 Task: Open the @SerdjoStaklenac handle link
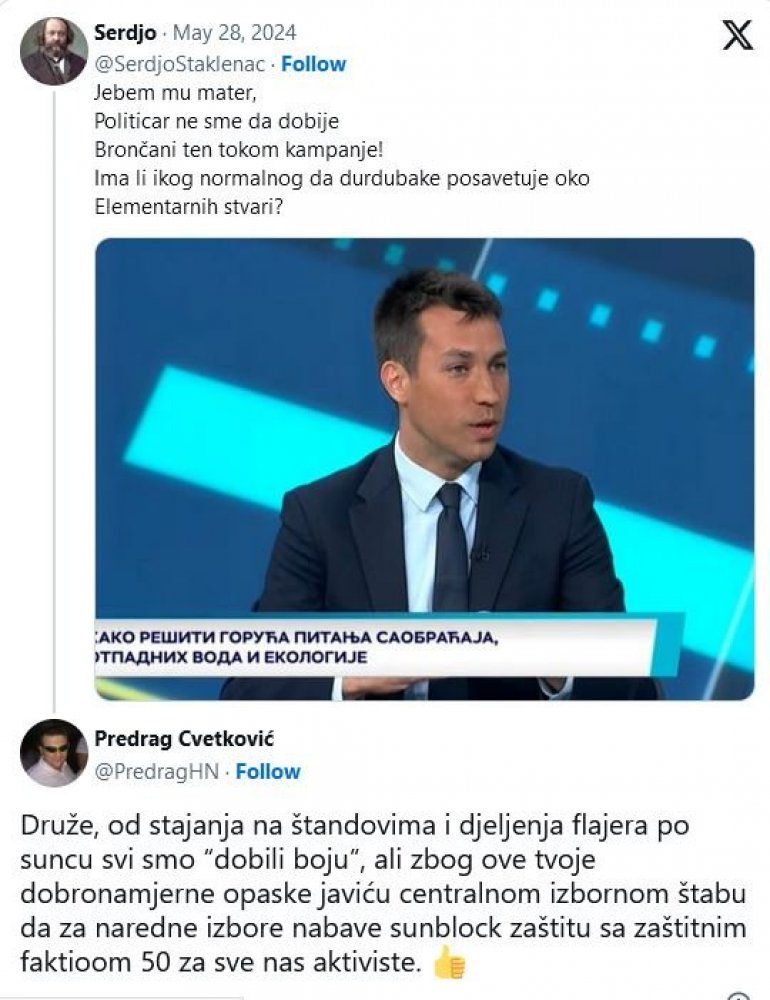179,64
